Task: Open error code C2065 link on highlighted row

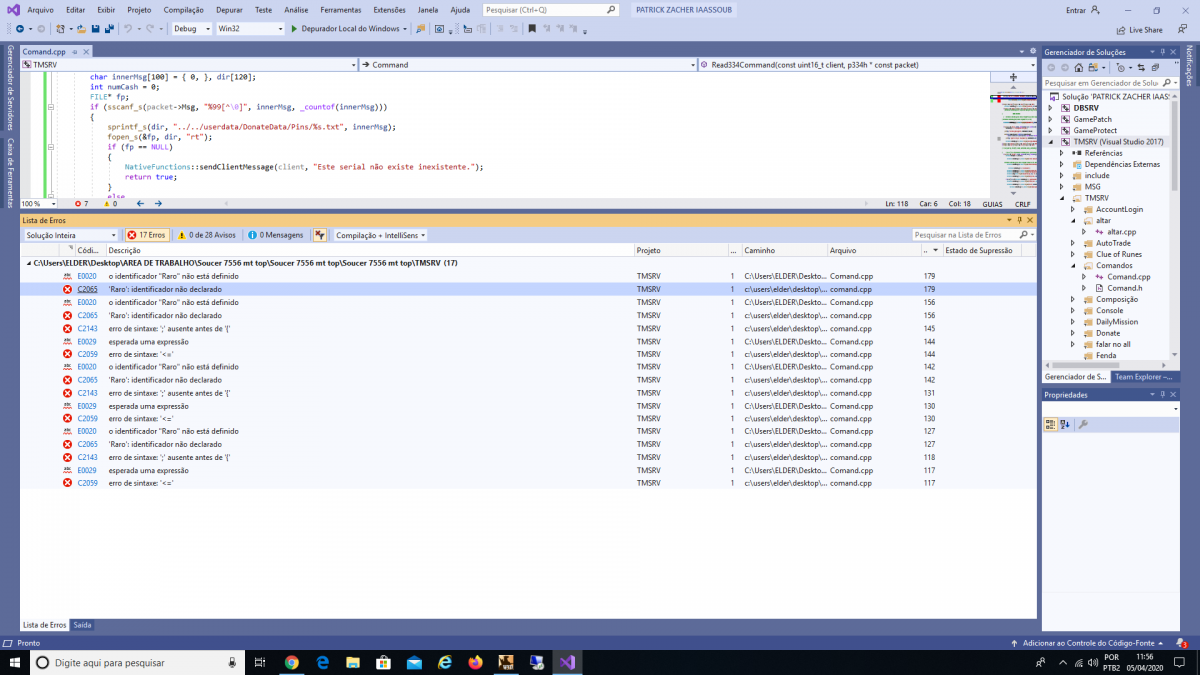Action: pyautogui.click(x=87, y=289)
